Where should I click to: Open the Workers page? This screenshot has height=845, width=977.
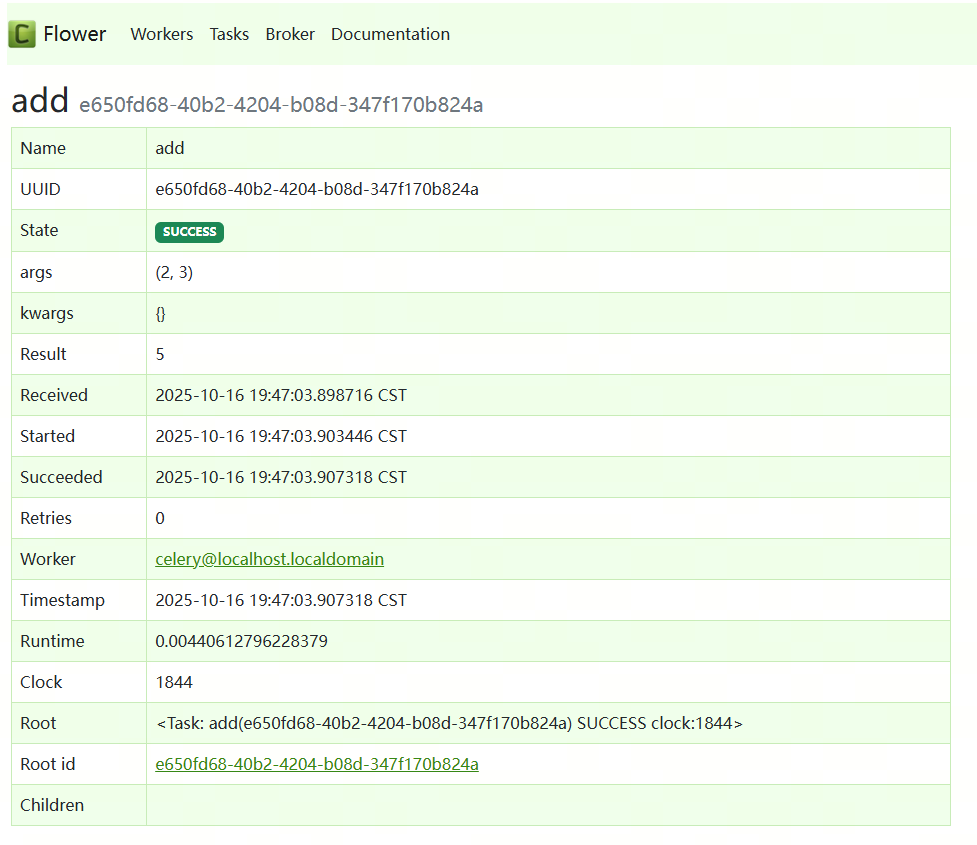(161, 34)
